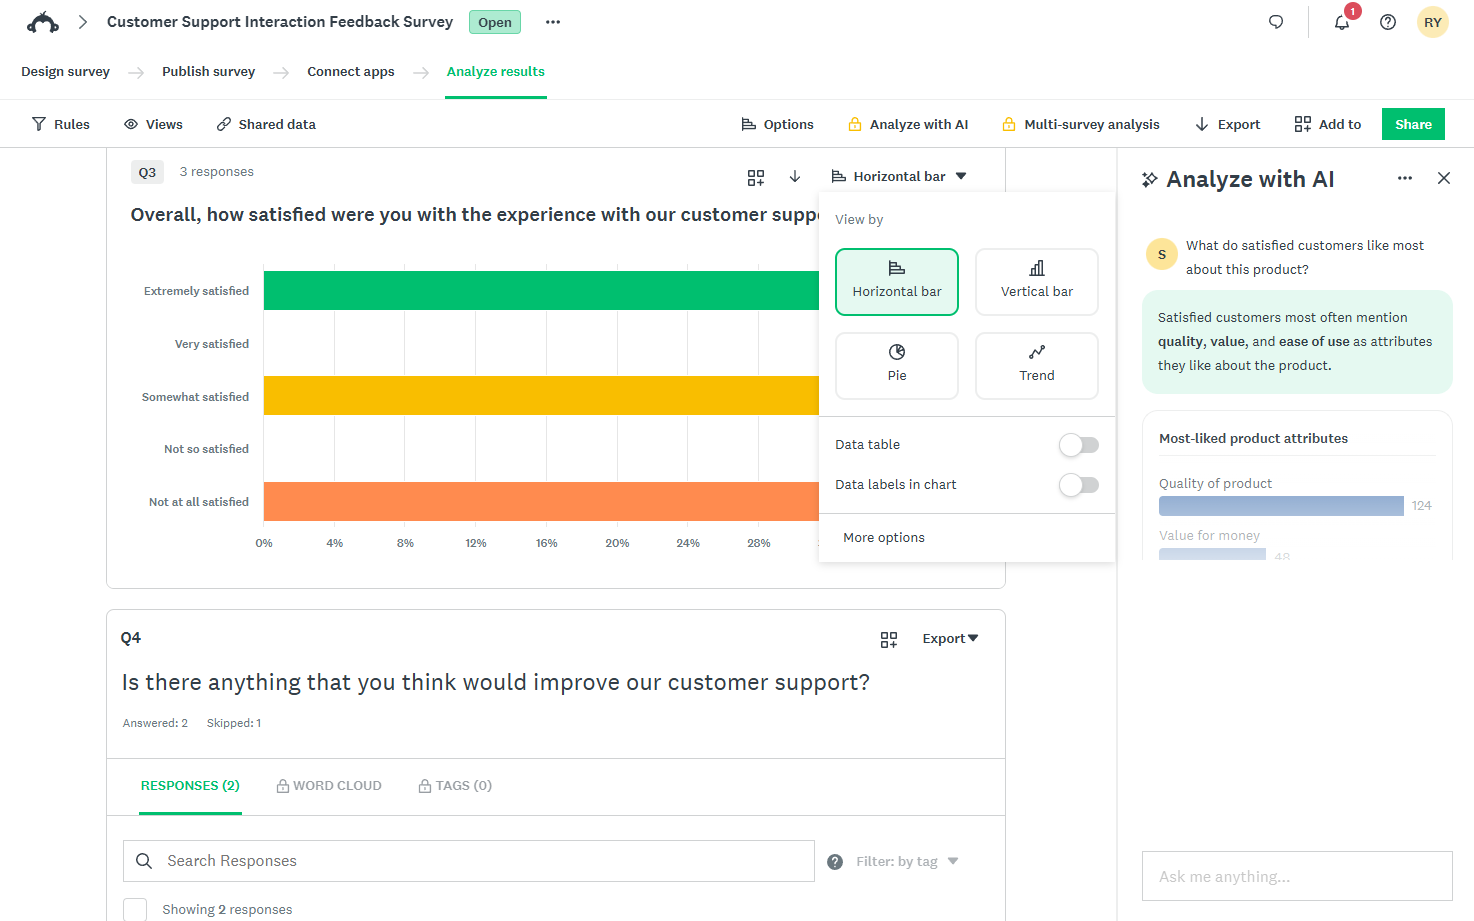Screen dimensions: 1474x921
Task: Open the Q4 Export dropdown
Action: pos(950,639)
